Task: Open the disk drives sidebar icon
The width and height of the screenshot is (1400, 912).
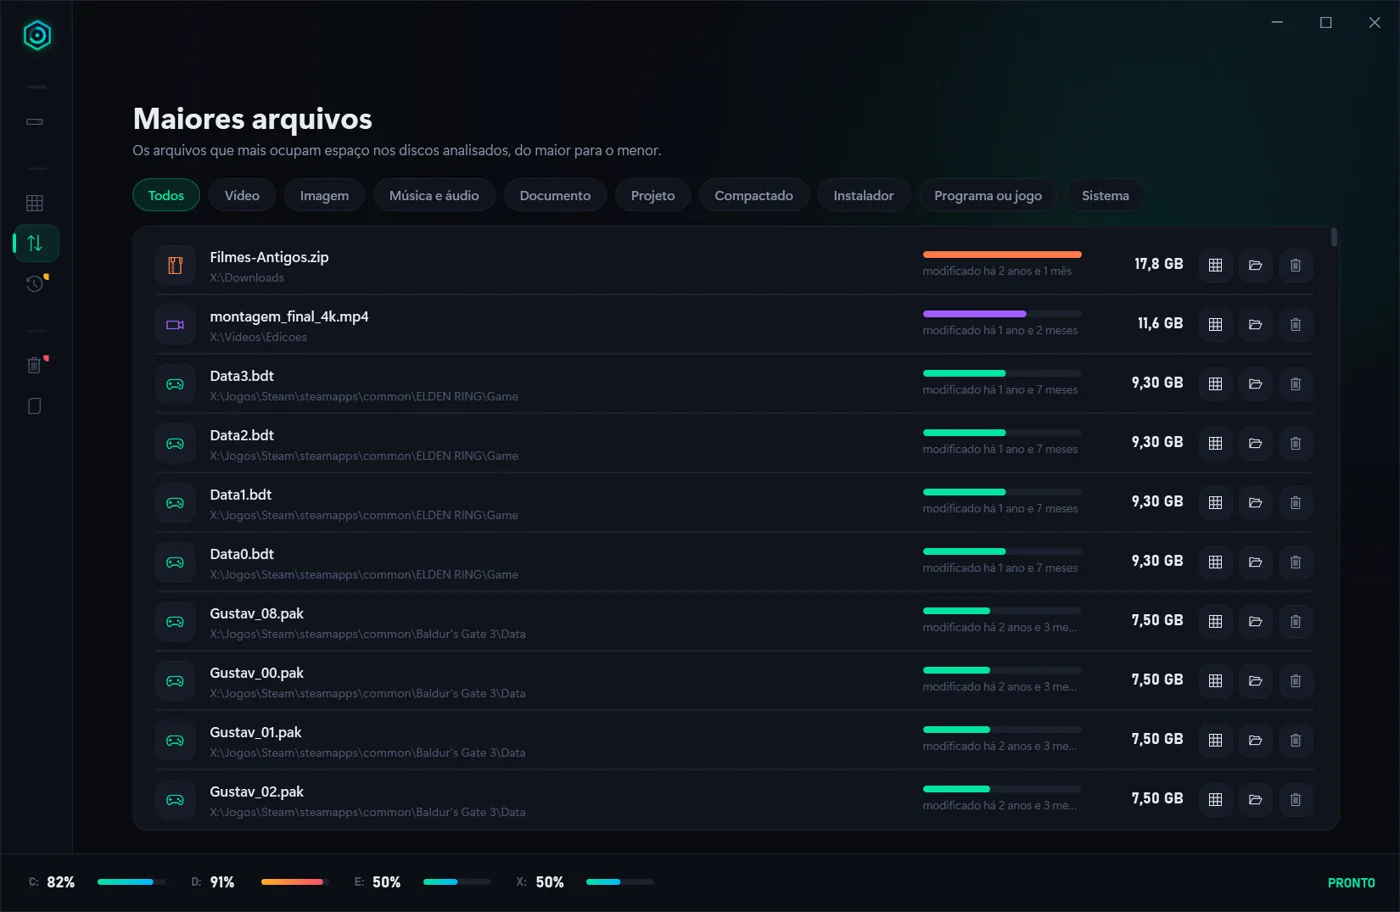Action: [35, 122]
